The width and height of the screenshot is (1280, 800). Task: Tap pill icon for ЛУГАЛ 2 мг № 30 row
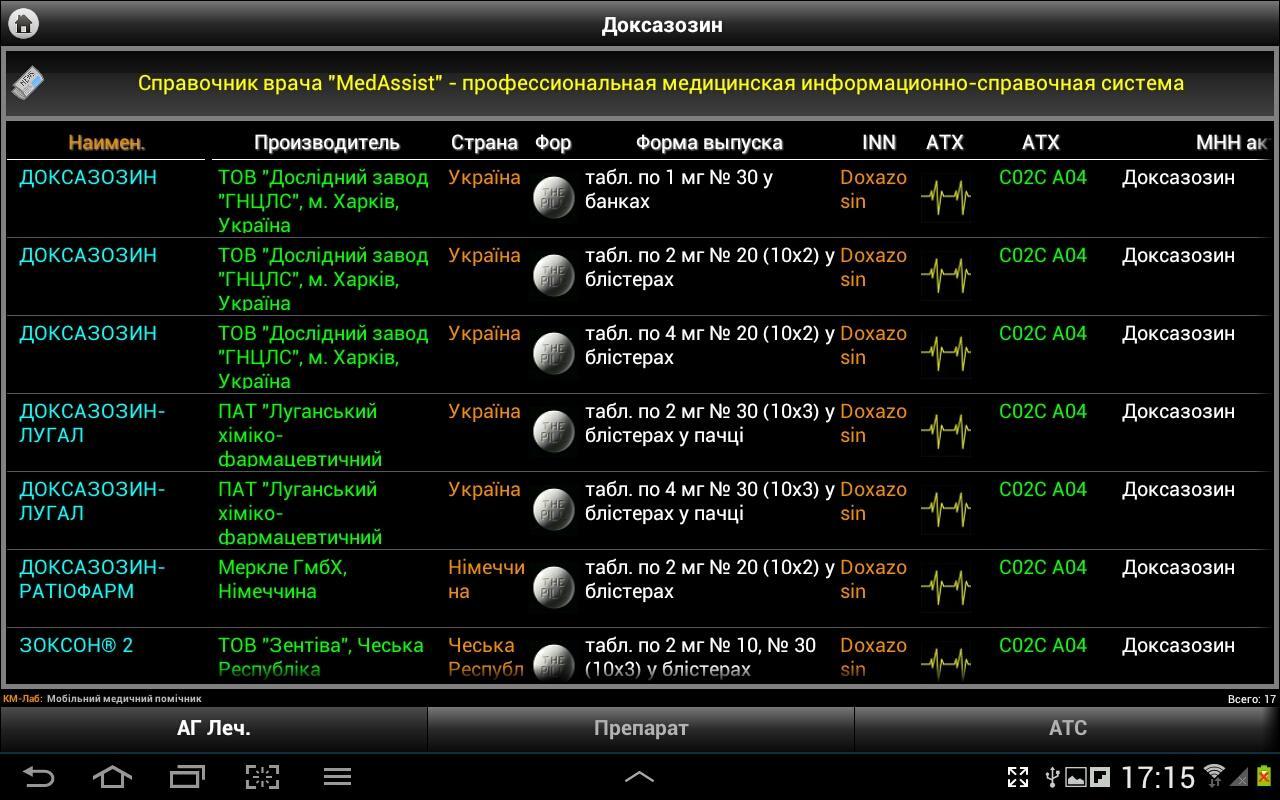553,430
